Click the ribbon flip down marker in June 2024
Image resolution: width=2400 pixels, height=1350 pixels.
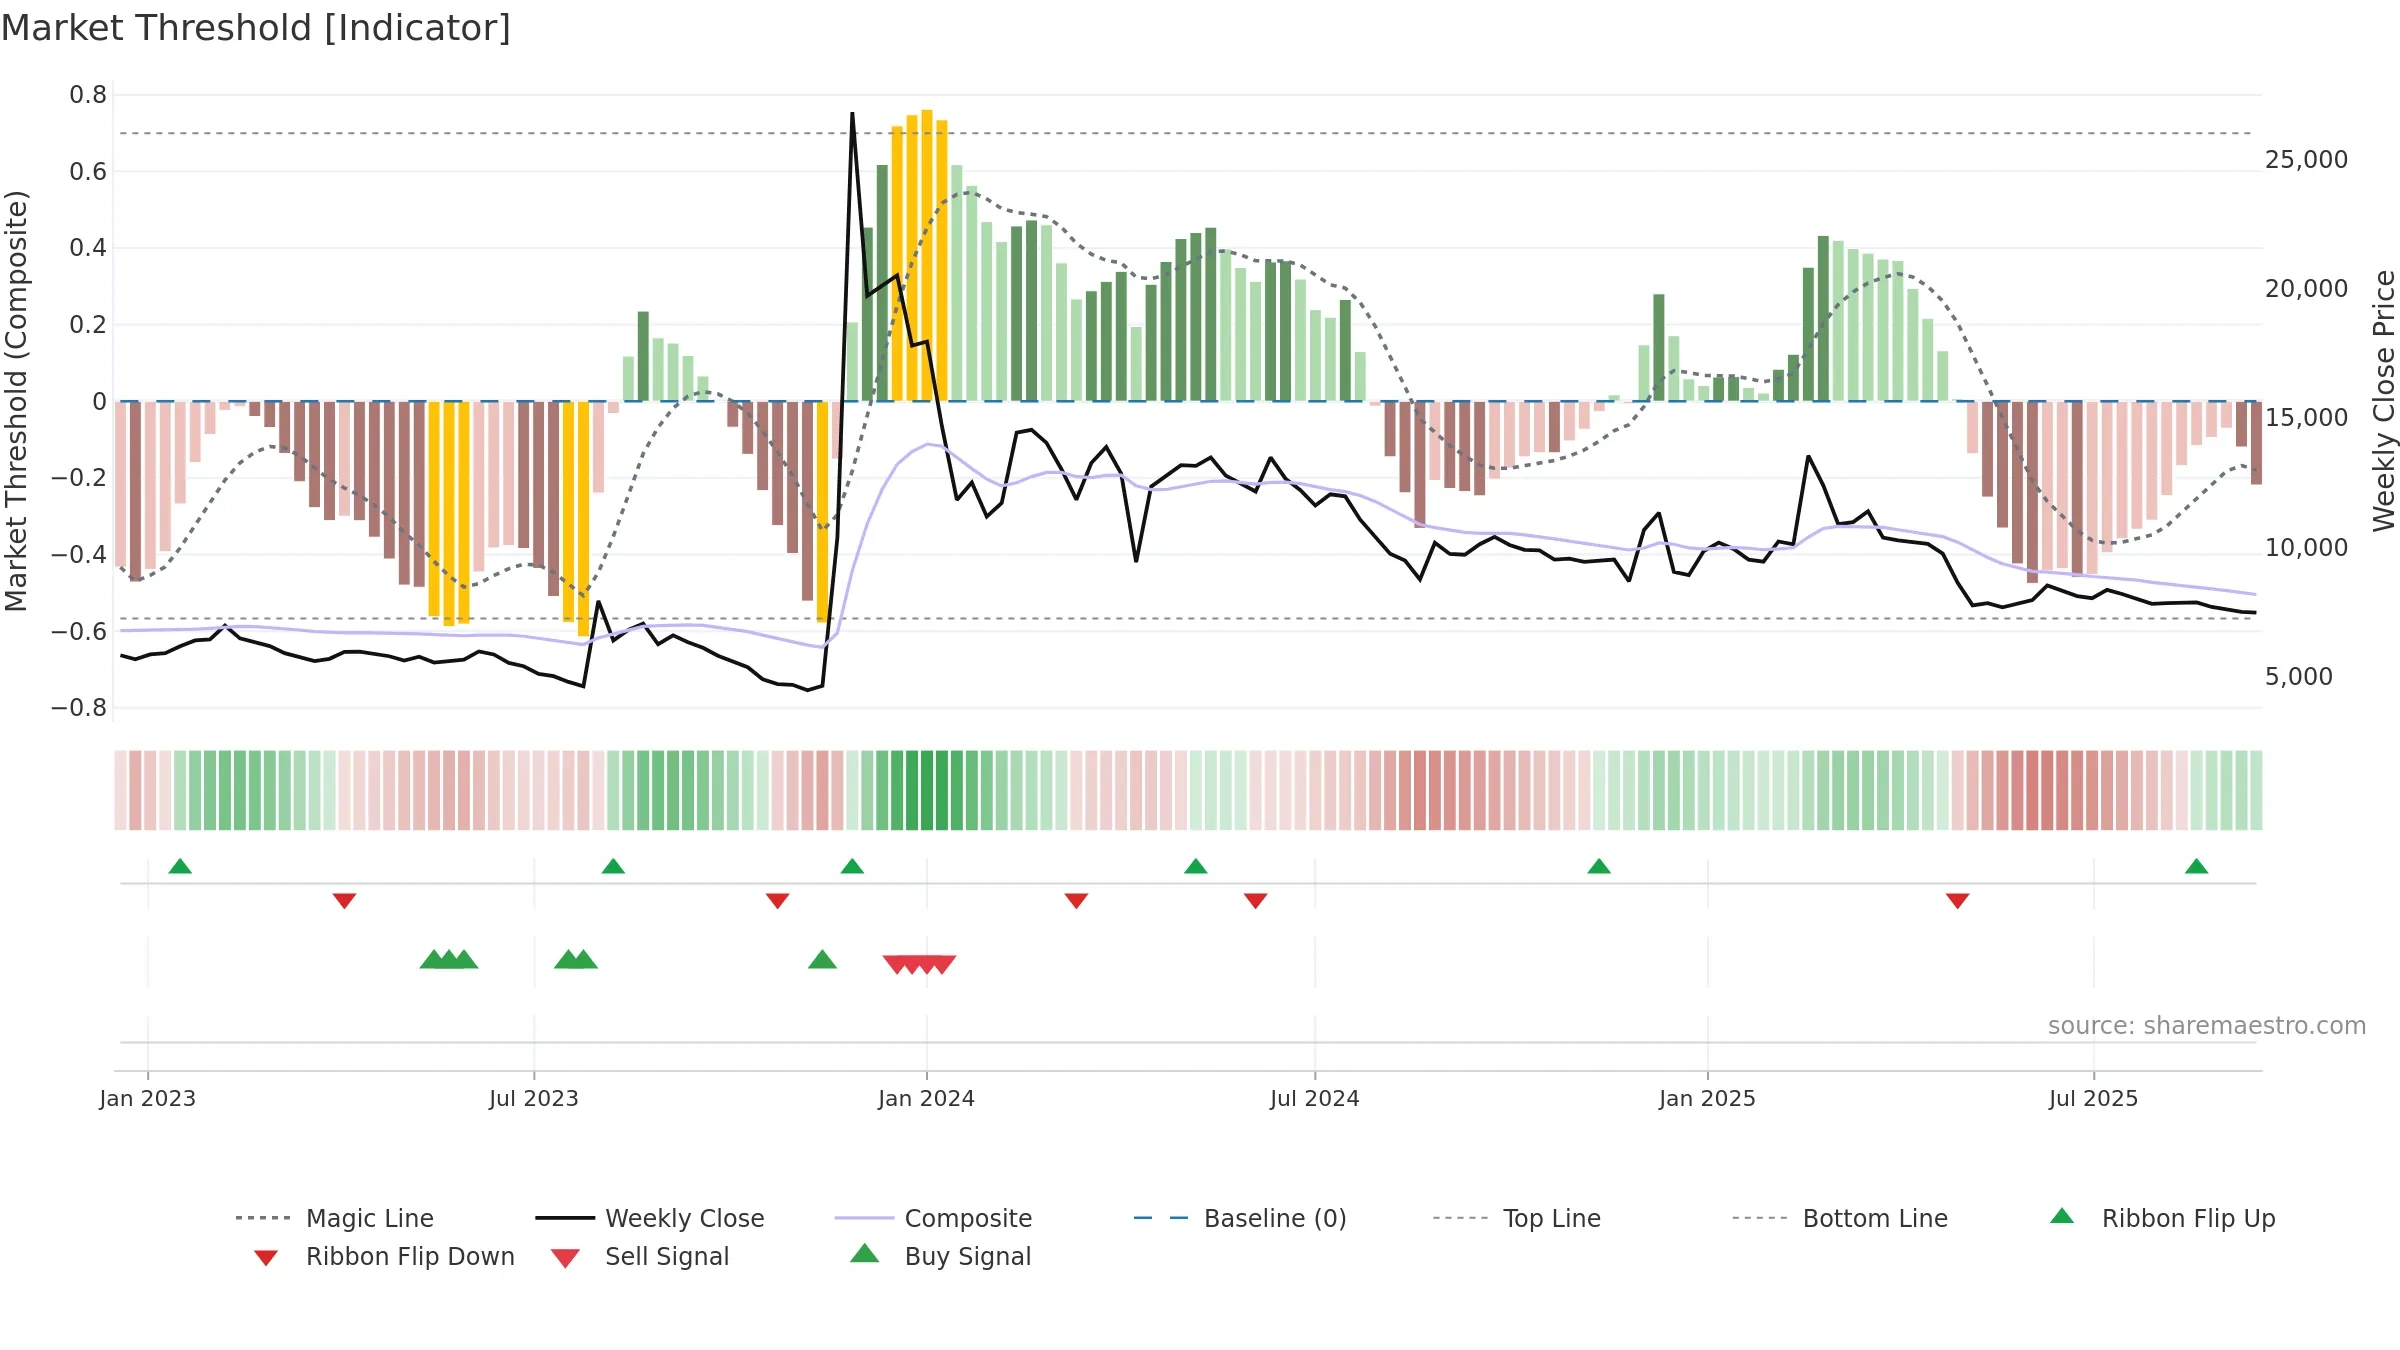click(x=1256, y=901)
